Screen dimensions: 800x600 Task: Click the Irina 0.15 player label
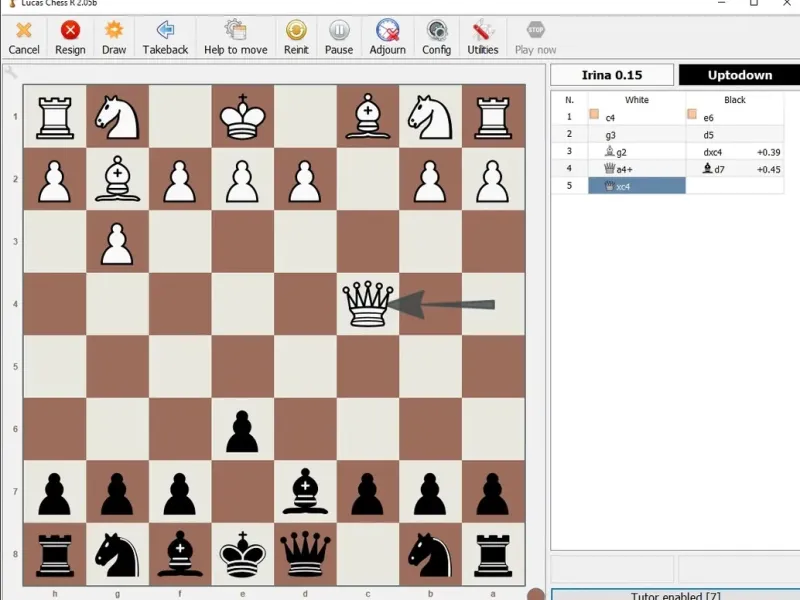pos(612,75)
